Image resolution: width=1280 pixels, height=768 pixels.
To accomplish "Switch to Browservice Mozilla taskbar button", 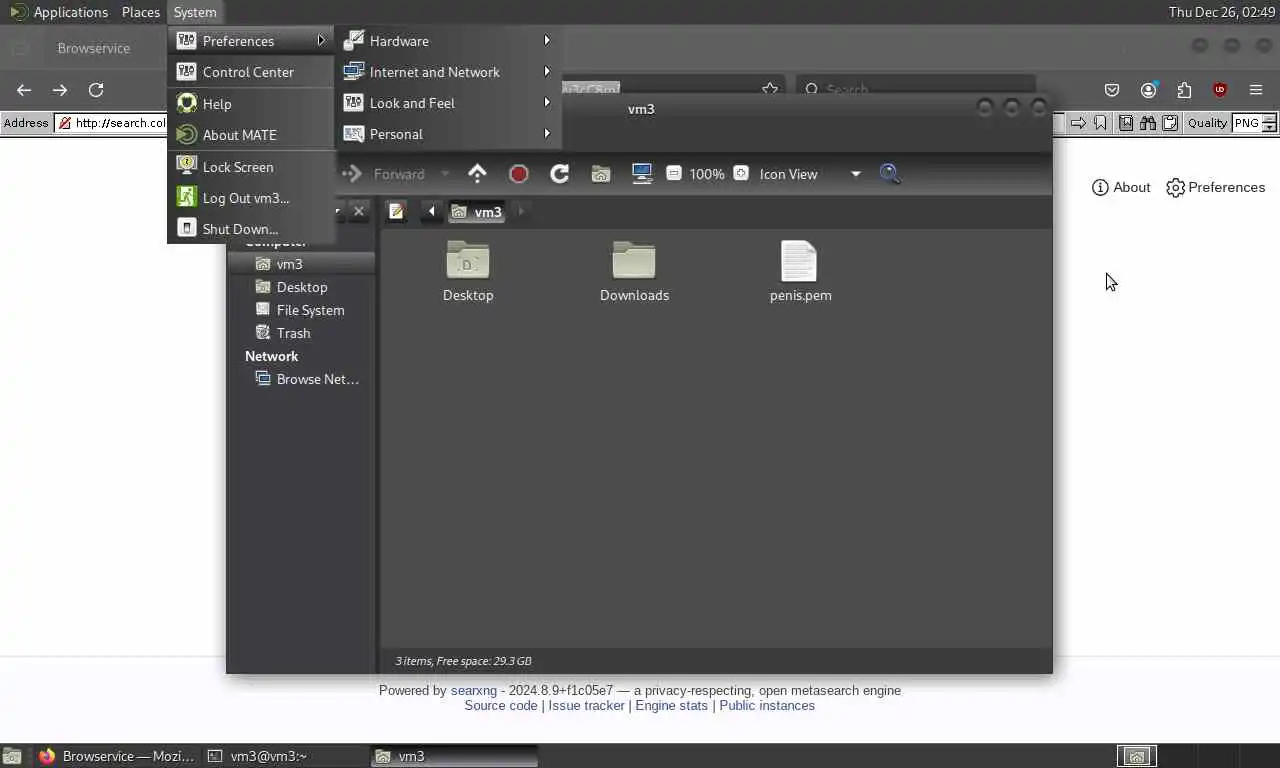I will click(x=116, y=756).
